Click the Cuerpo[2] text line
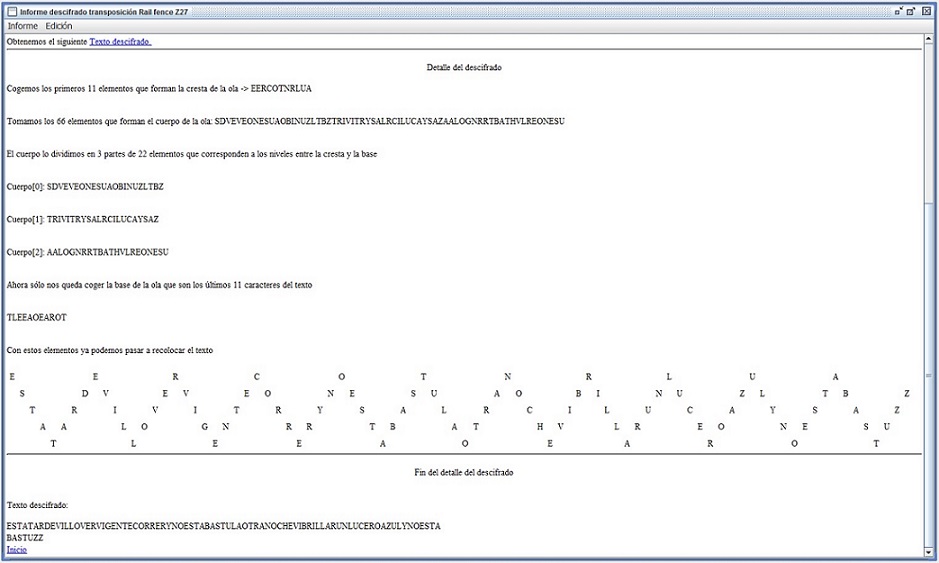Screen dimensions: 939x563 tap(88, 252)
